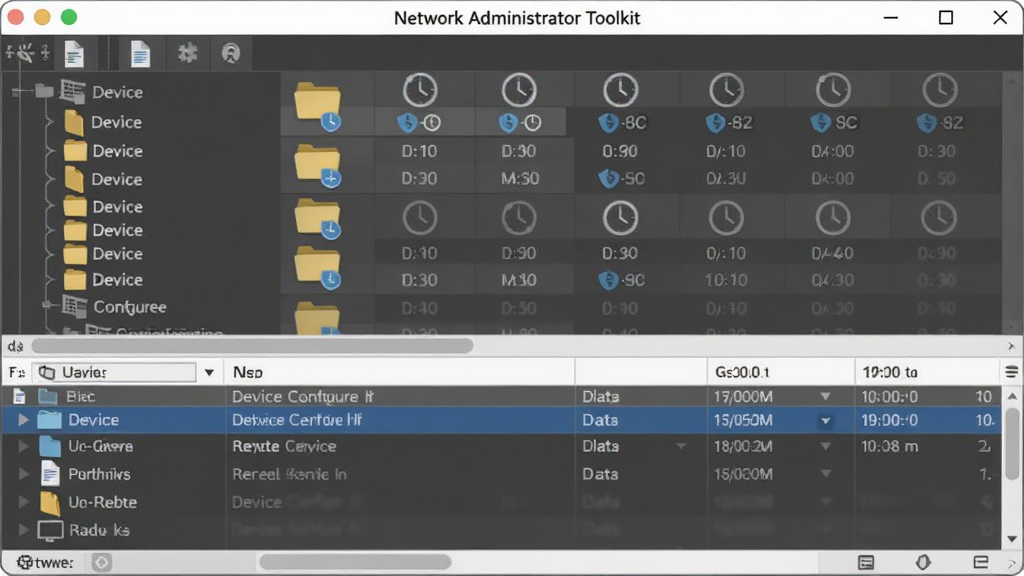This screenshot has width=1024, height=576.
Task: Sort by the 10:00 to column header
Action: [927, 372]
